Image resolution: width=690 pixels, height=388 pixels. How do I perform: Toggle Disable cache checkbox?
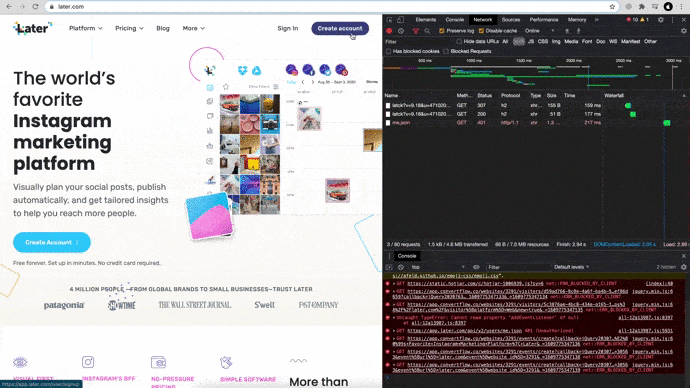481,31
